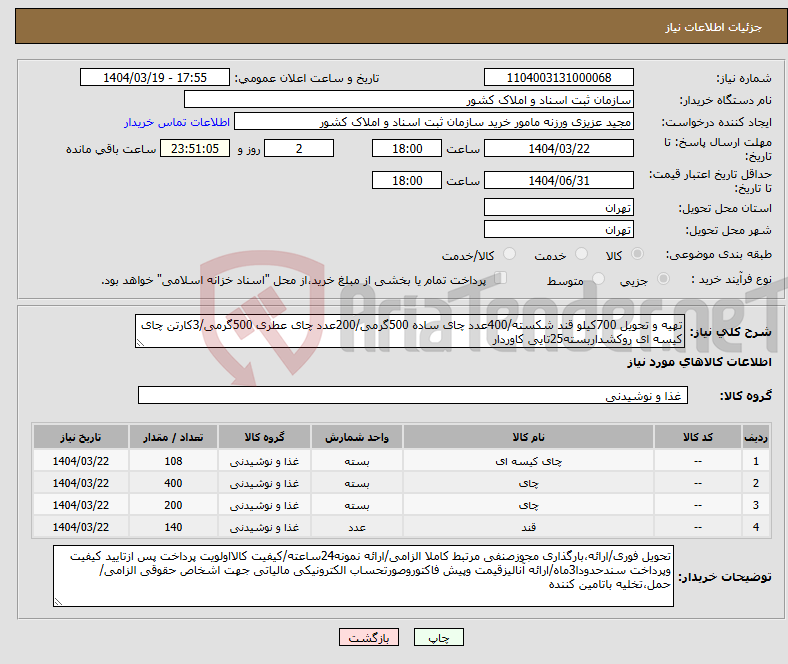Click the delivery city تهران field
Image resolution: width=788 pixels, height=664 pixels.
[559, 229]
